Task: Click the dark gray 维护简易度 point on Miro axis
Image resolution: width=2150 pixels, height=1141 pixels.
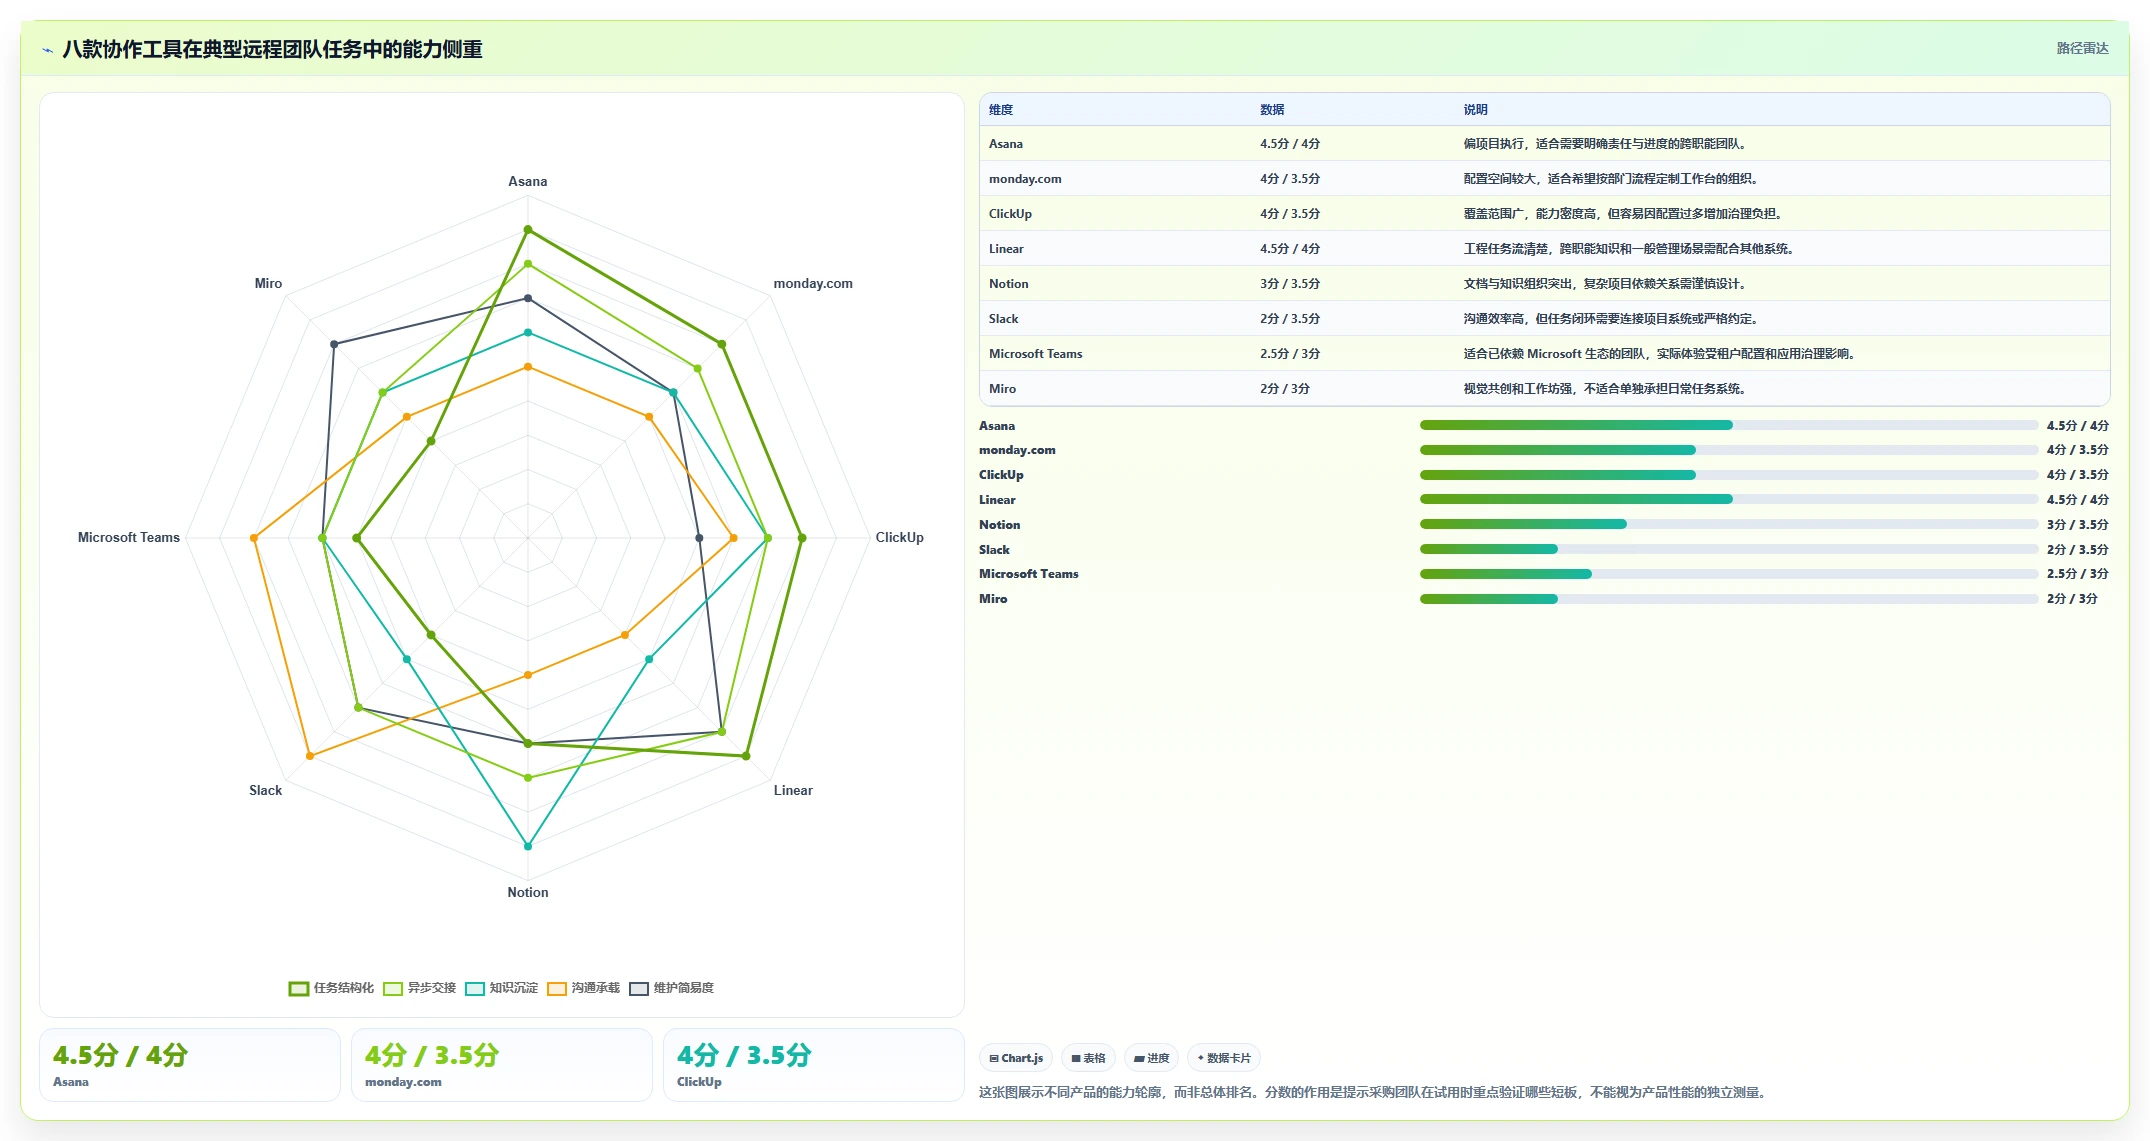Action: coord(334,344)
